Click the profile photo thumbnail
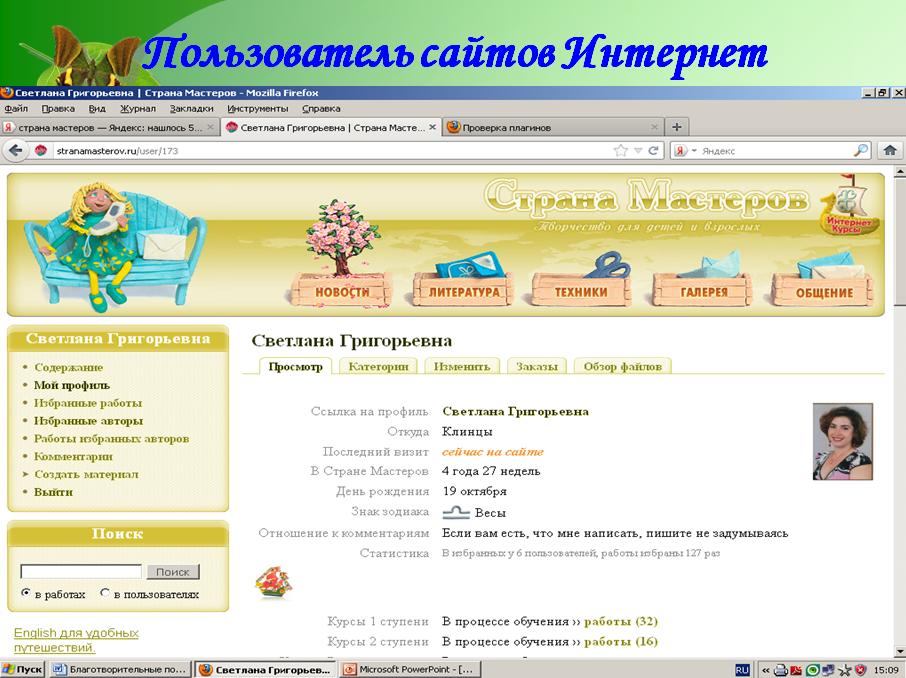906x678 pixels. tap(842, 442)
